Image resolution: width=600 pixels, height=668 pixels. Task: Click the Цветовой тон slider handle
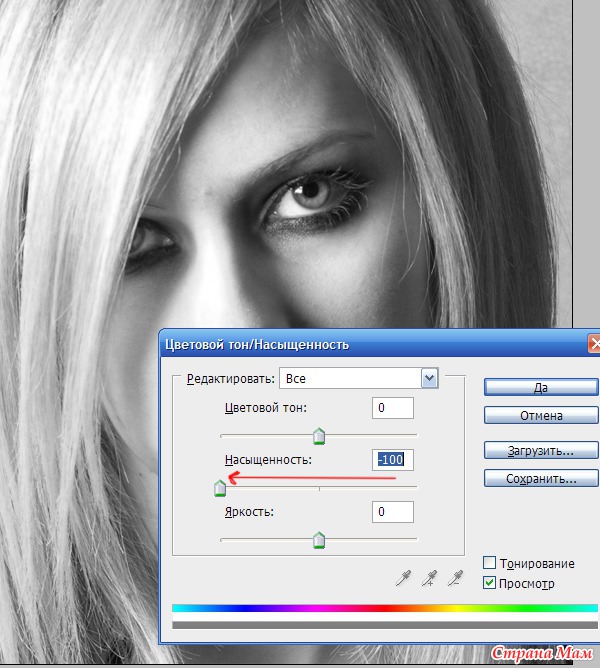[x=319, y=436]
